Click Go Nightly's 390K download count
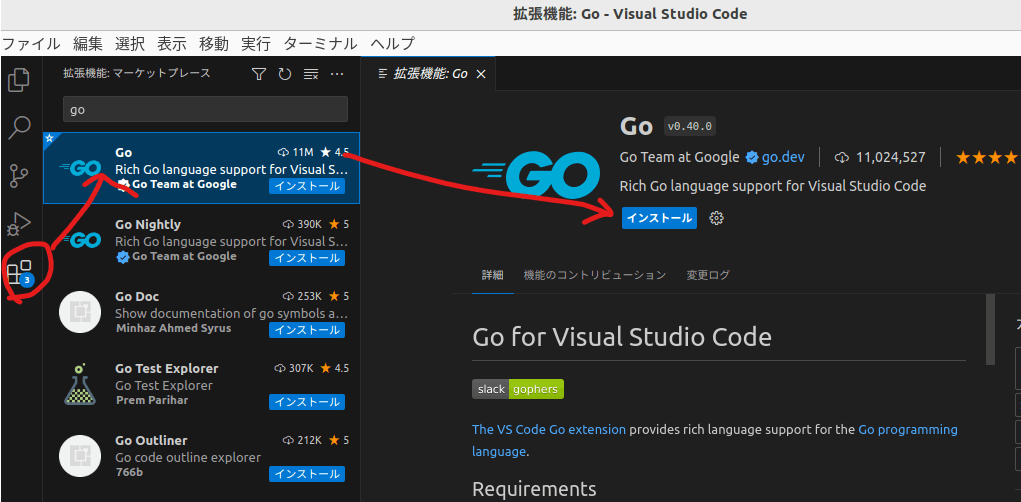 tap(302, 224)
